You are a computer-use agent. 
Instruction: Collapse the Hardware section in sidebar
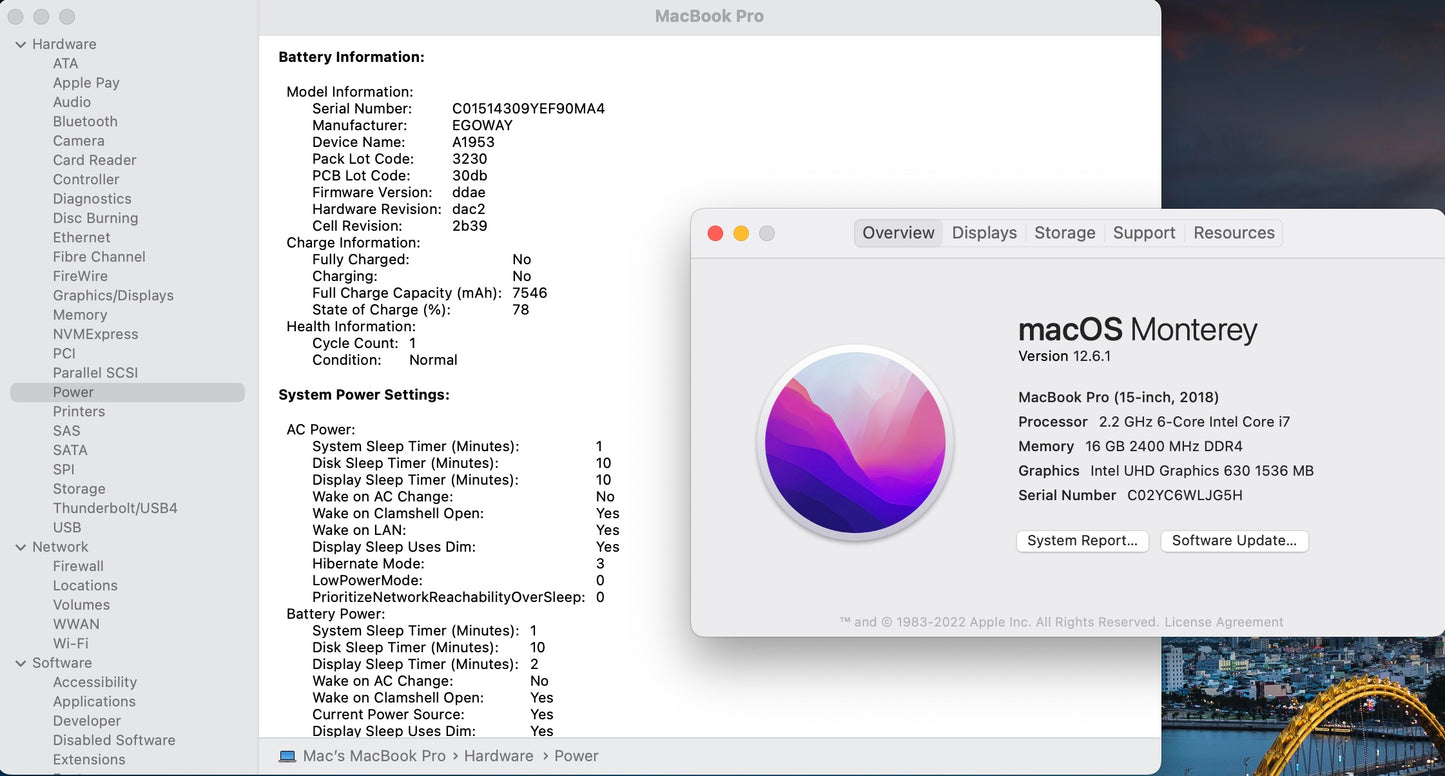[x=20, y=44]
